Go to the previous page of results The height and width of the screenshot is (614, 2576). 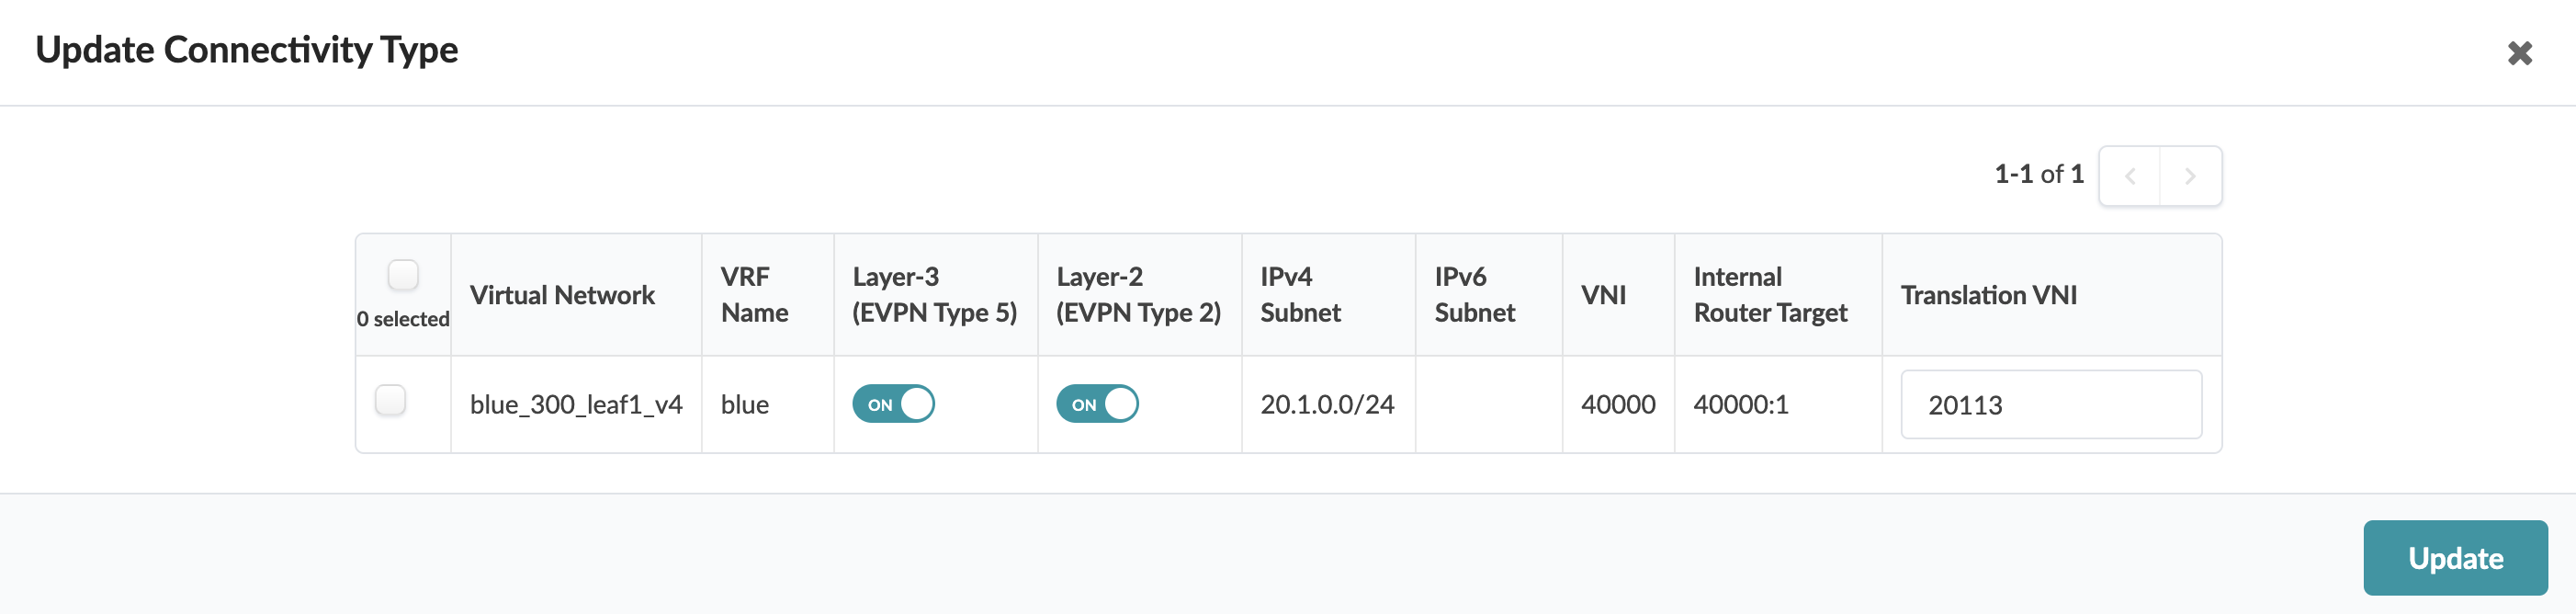[x=2130, y=176]
